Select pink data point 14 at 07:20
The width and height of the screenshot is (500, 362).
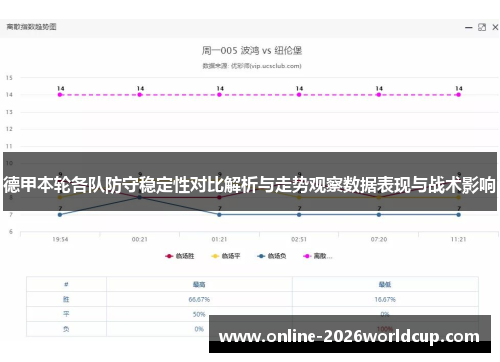click(x=379, y=95)
